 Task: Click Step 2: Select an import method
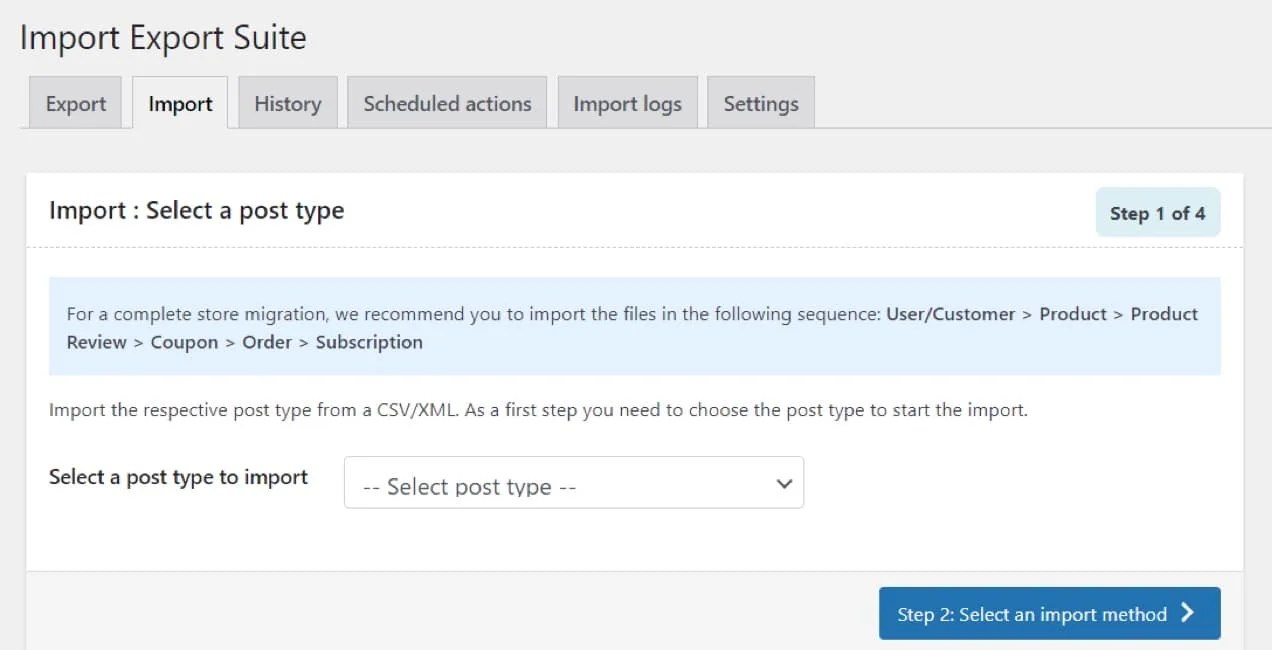1032,614
